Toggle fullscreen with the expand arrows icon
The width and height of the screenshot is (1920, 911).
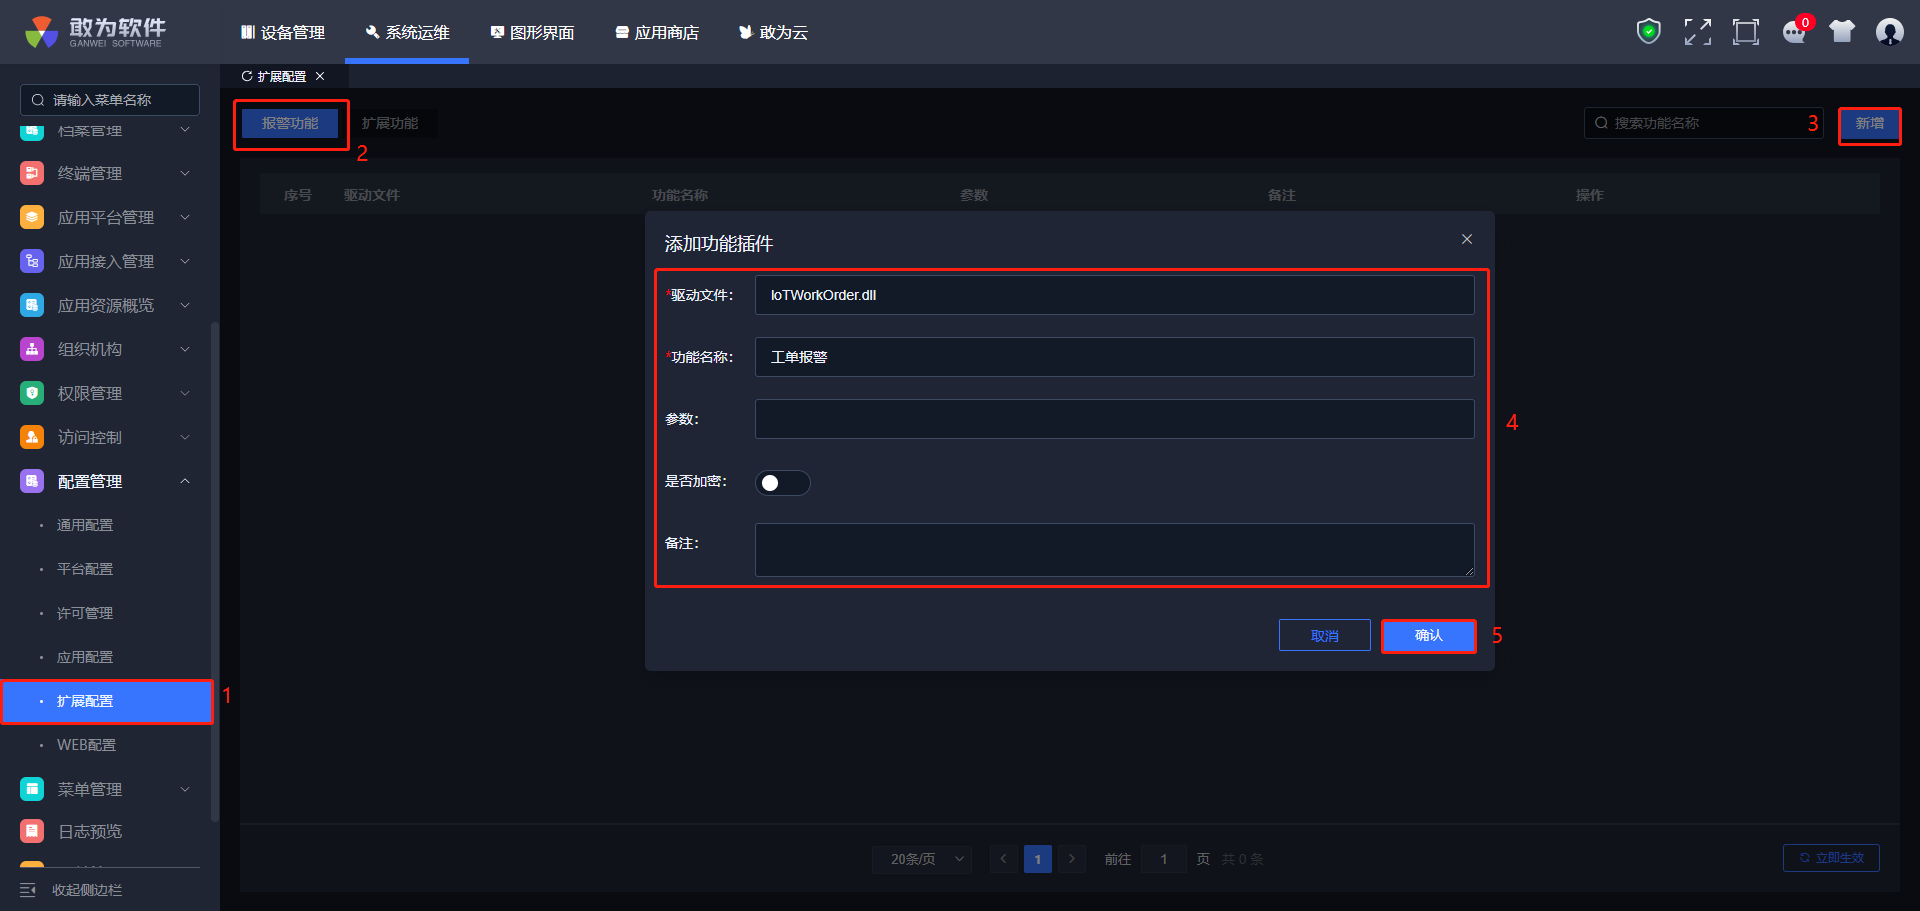[1697, 32]
